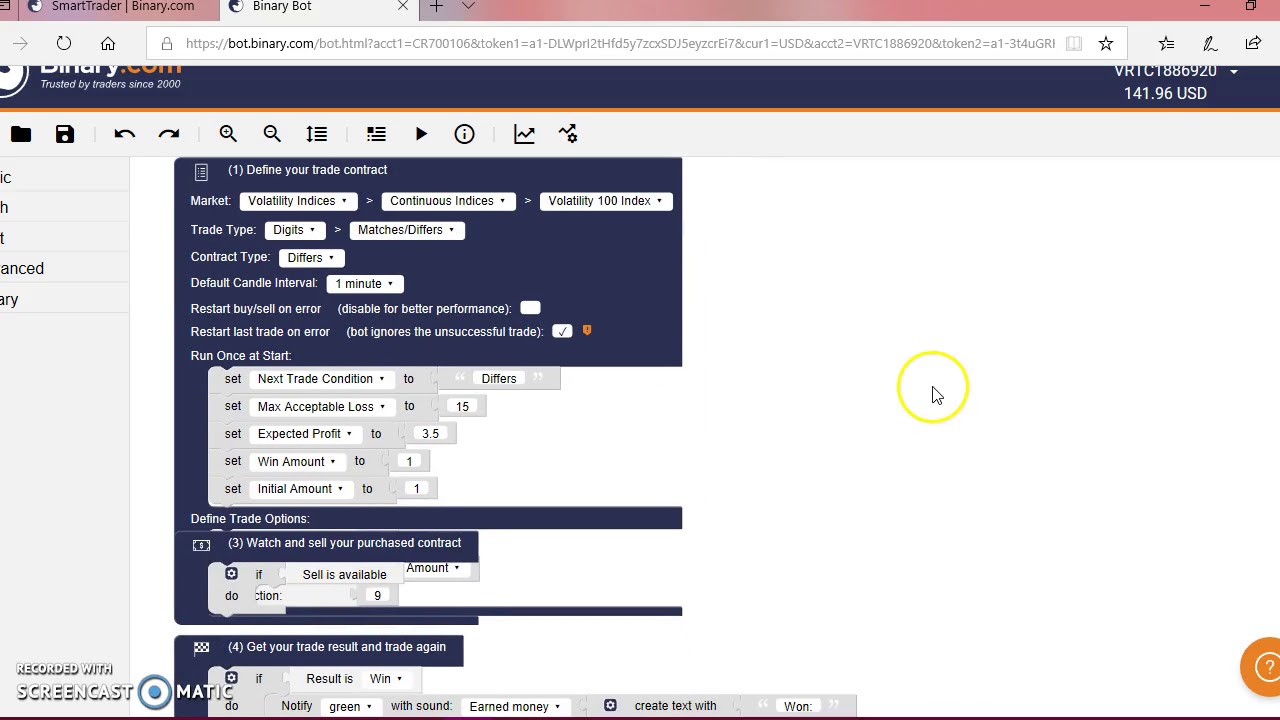
Task: Open the Volatility 100 Index symbol dropdown
Action: (x=606, y=201)
